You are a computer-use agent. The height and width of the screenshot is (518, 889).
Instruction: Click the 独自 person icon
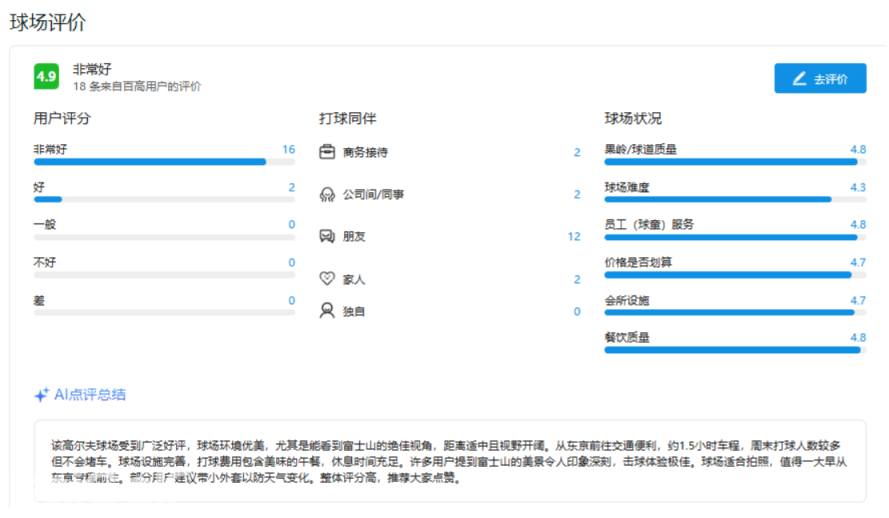[327, 311]
